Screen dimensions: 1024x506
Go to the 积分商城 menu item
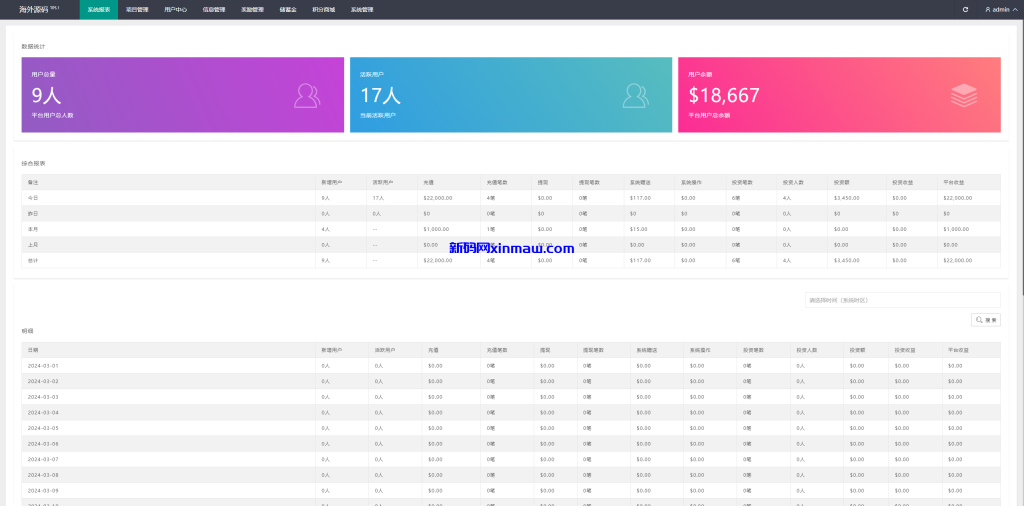click(x=324, y=9)
